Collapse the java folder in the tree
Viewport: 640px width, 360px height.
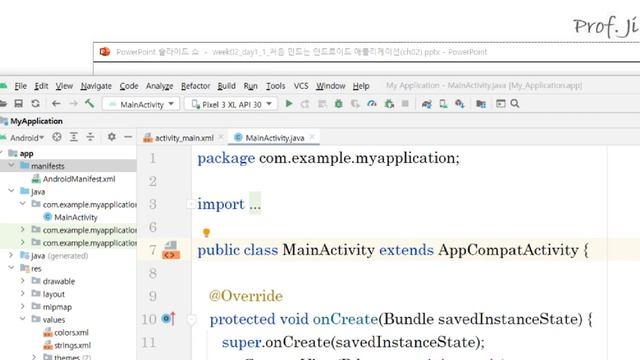tap(11, 191)
